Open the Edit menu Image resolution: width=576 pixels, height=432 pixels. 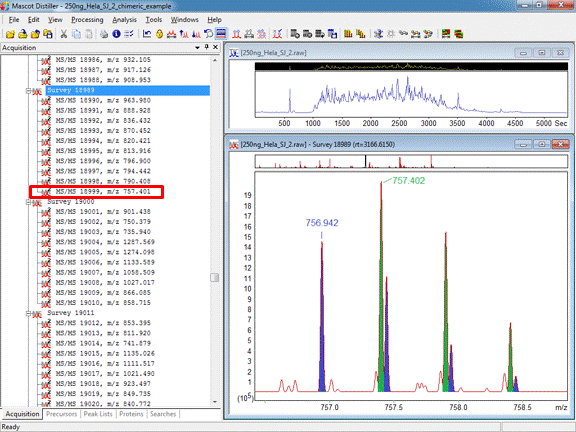pyautogui.click(x=33, y=20)
